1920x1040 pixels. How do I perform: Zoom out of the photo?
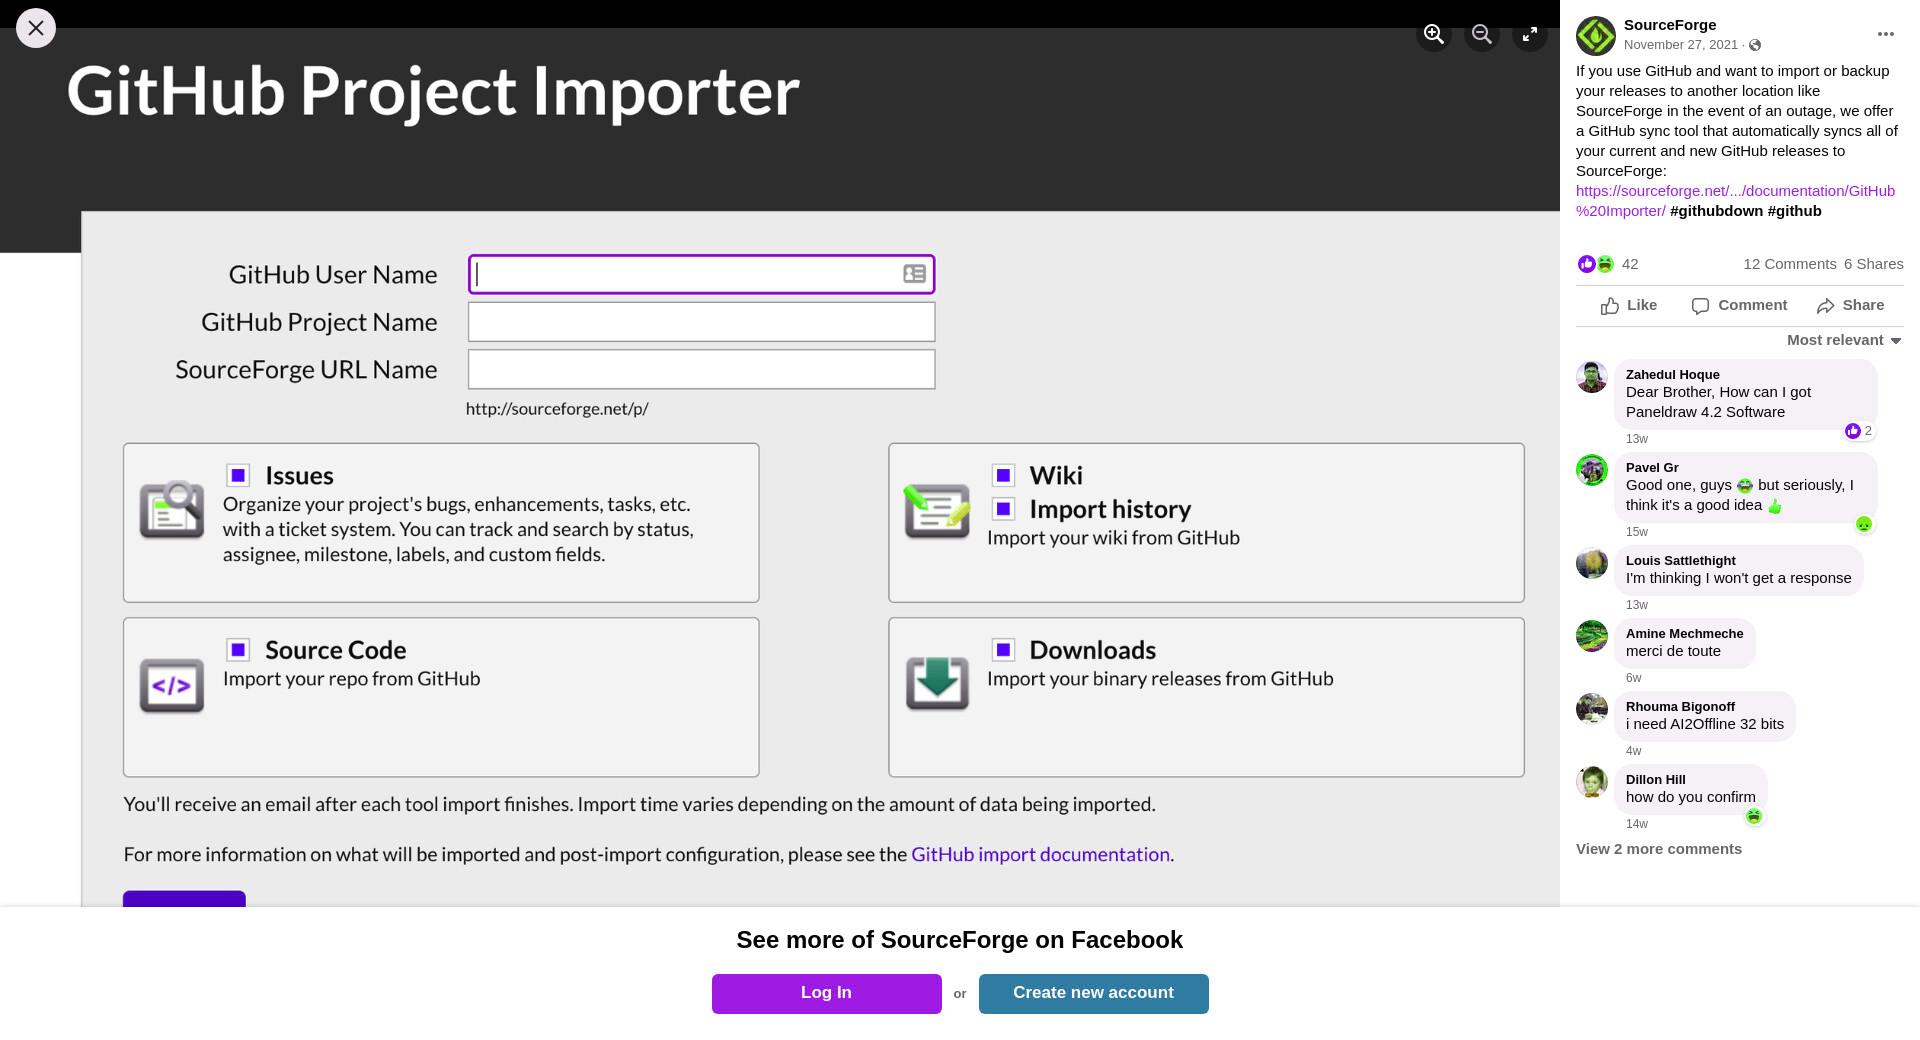click(1481, 34)
